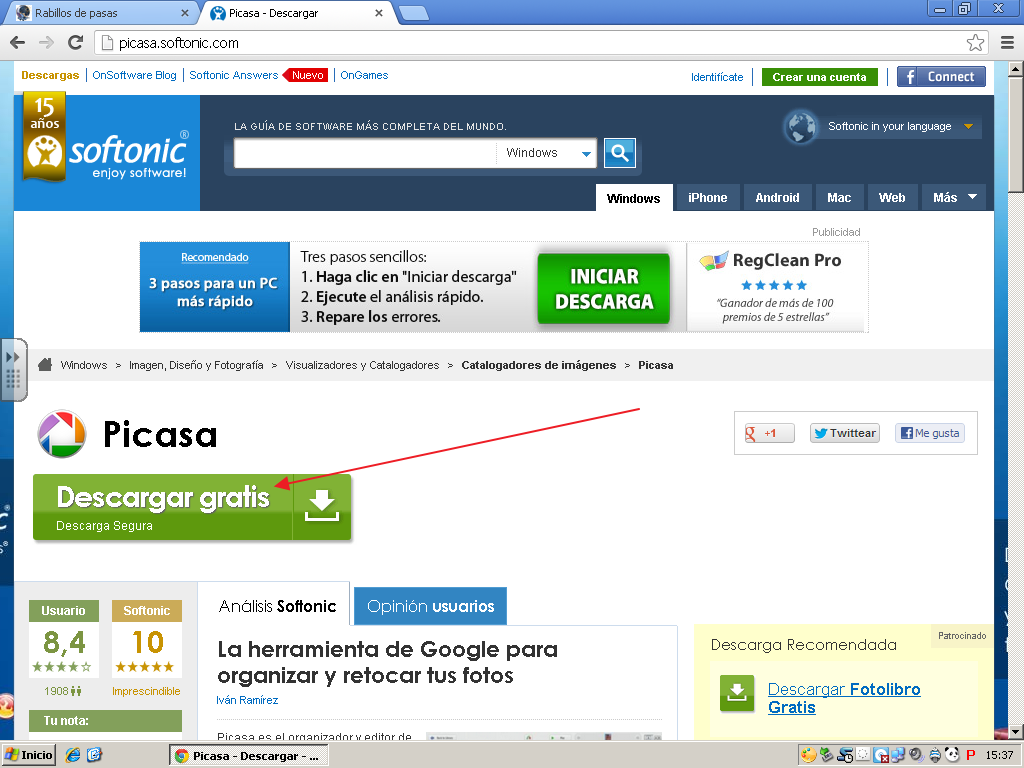The height and width of the screenshot is (768, 1024).
Task: Click the Recomendado ad link
Action: click(x=214, y=257)
